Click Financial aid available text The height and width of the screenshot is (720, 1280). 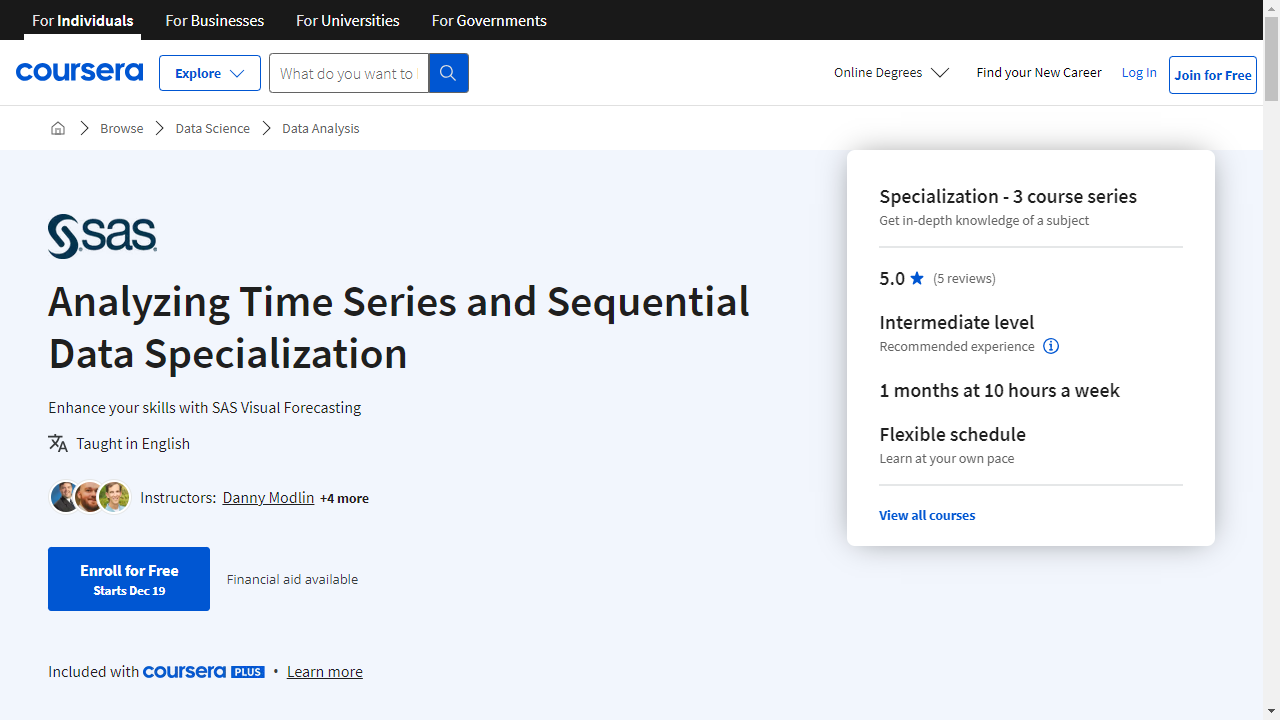(x=292, y=579)
